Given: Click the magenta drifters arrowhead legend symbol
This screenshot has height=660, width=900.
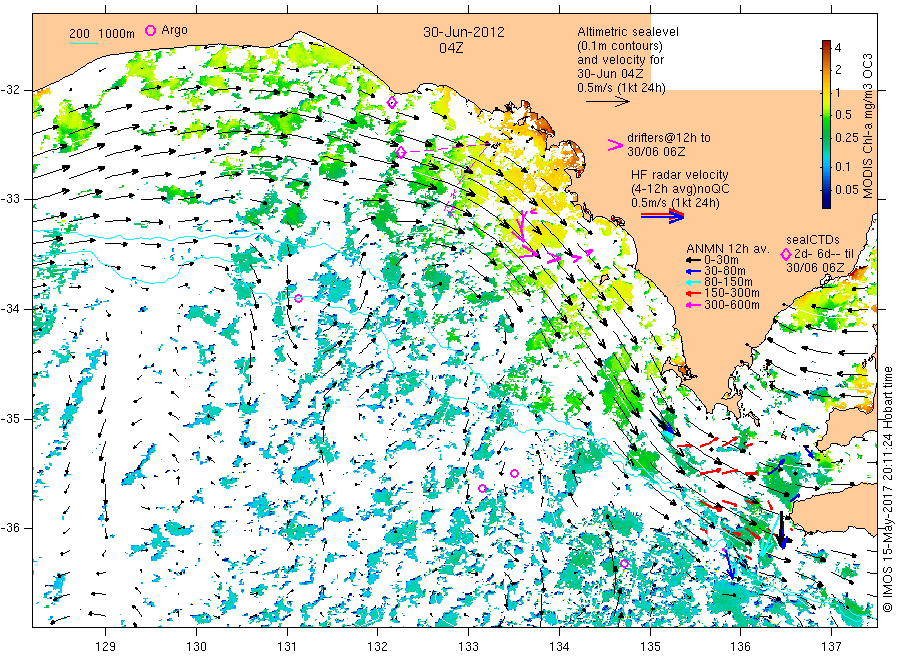Looking at the screenshot, I should click(x=615, y=145).
